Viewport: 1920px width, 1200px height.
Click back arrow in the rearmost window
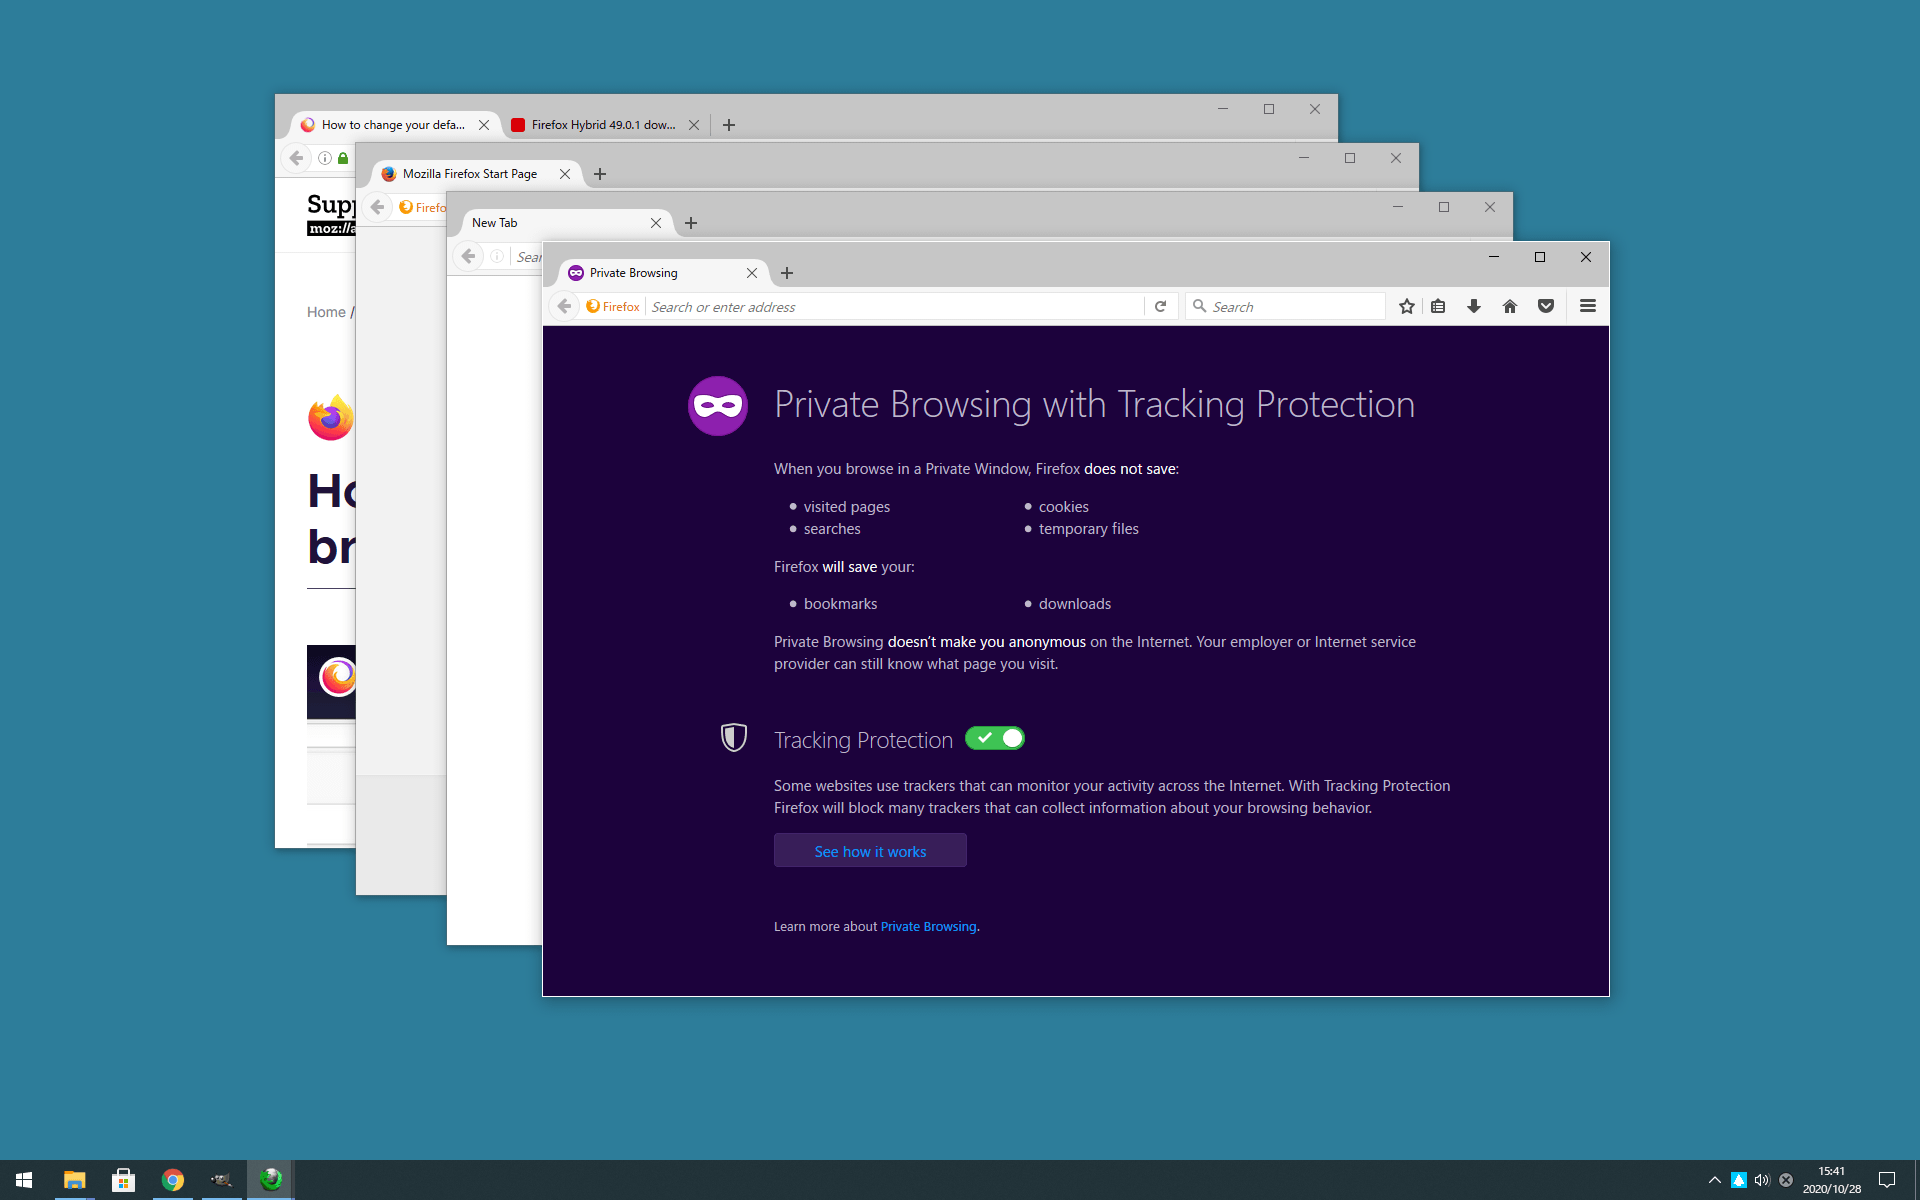pyautogui.click(x=296, y=158)
